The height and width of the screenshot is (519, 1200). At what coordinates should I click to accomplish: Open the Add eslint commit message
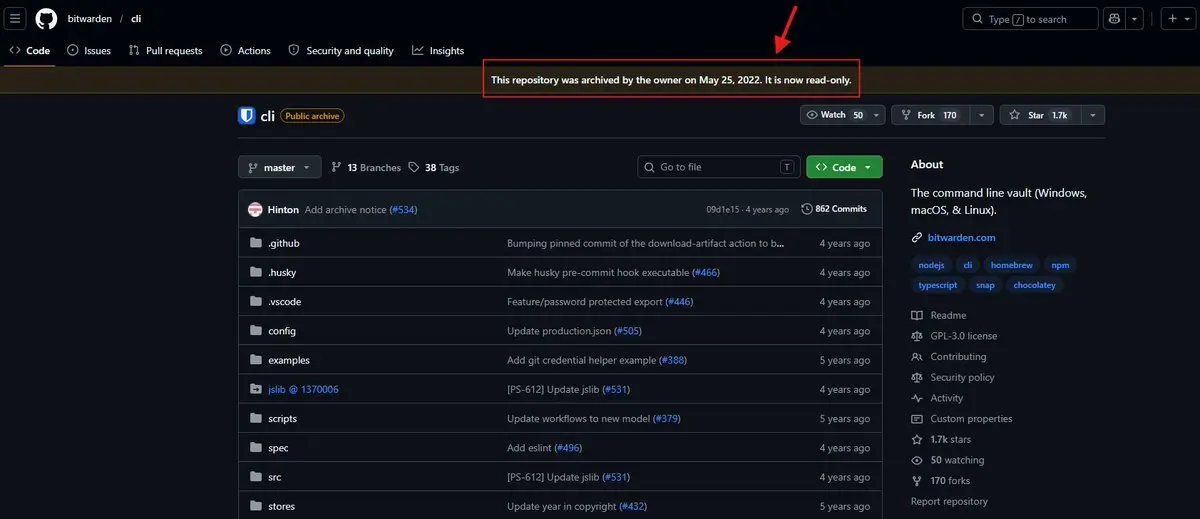pos(530,448)
